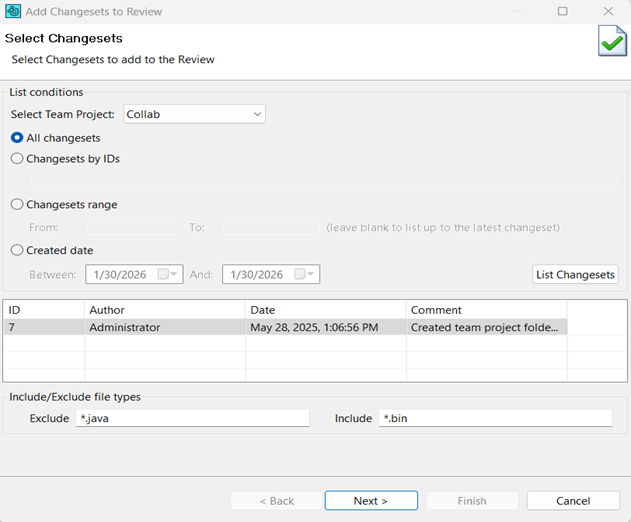The height and width of the screenshot is (522, 631).
Task: Select the All changesets radio button
Action: tap(17, 138)
